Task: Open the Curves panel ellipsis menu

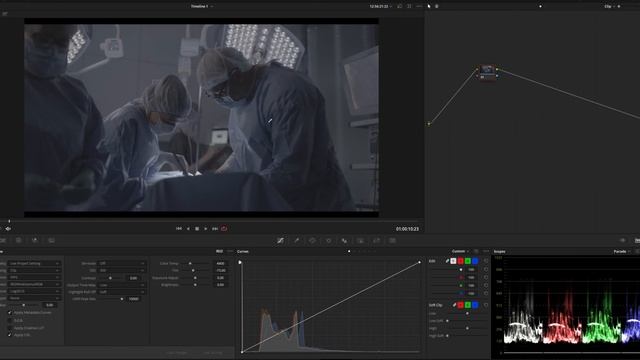Action: (486, 251)
